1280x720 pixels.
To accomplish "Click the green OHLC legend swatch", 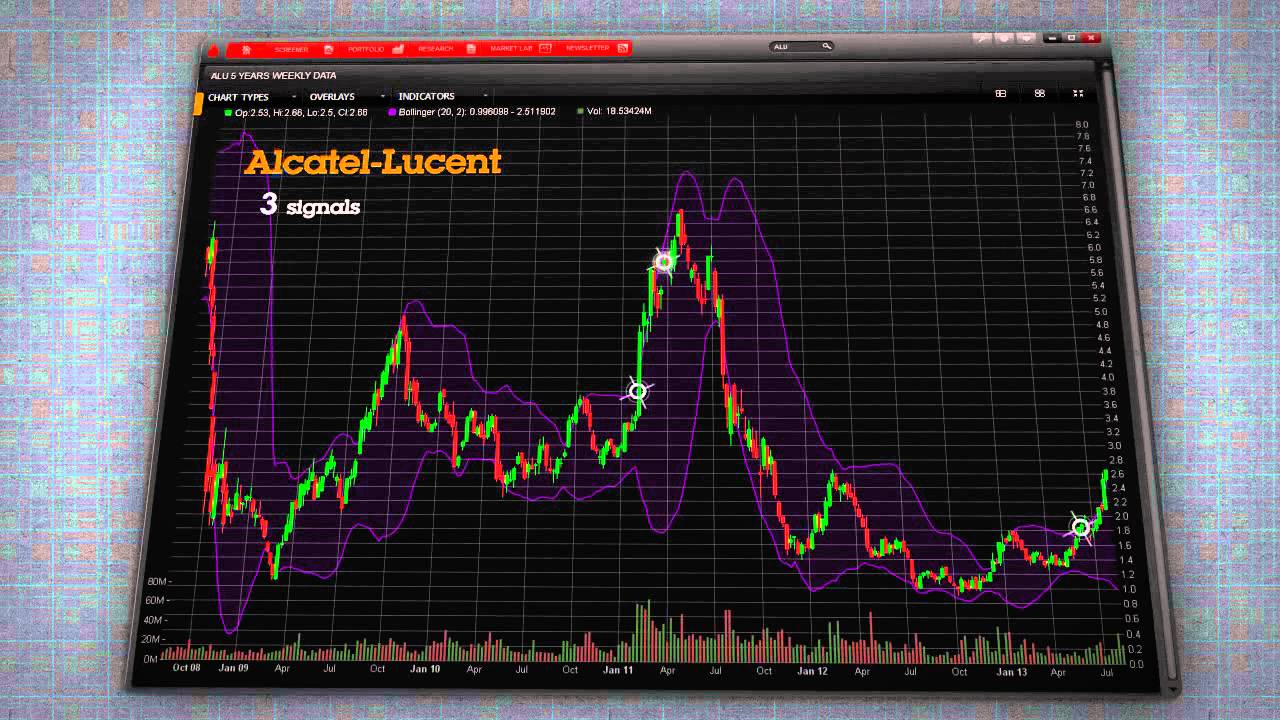I will (228, 112).
